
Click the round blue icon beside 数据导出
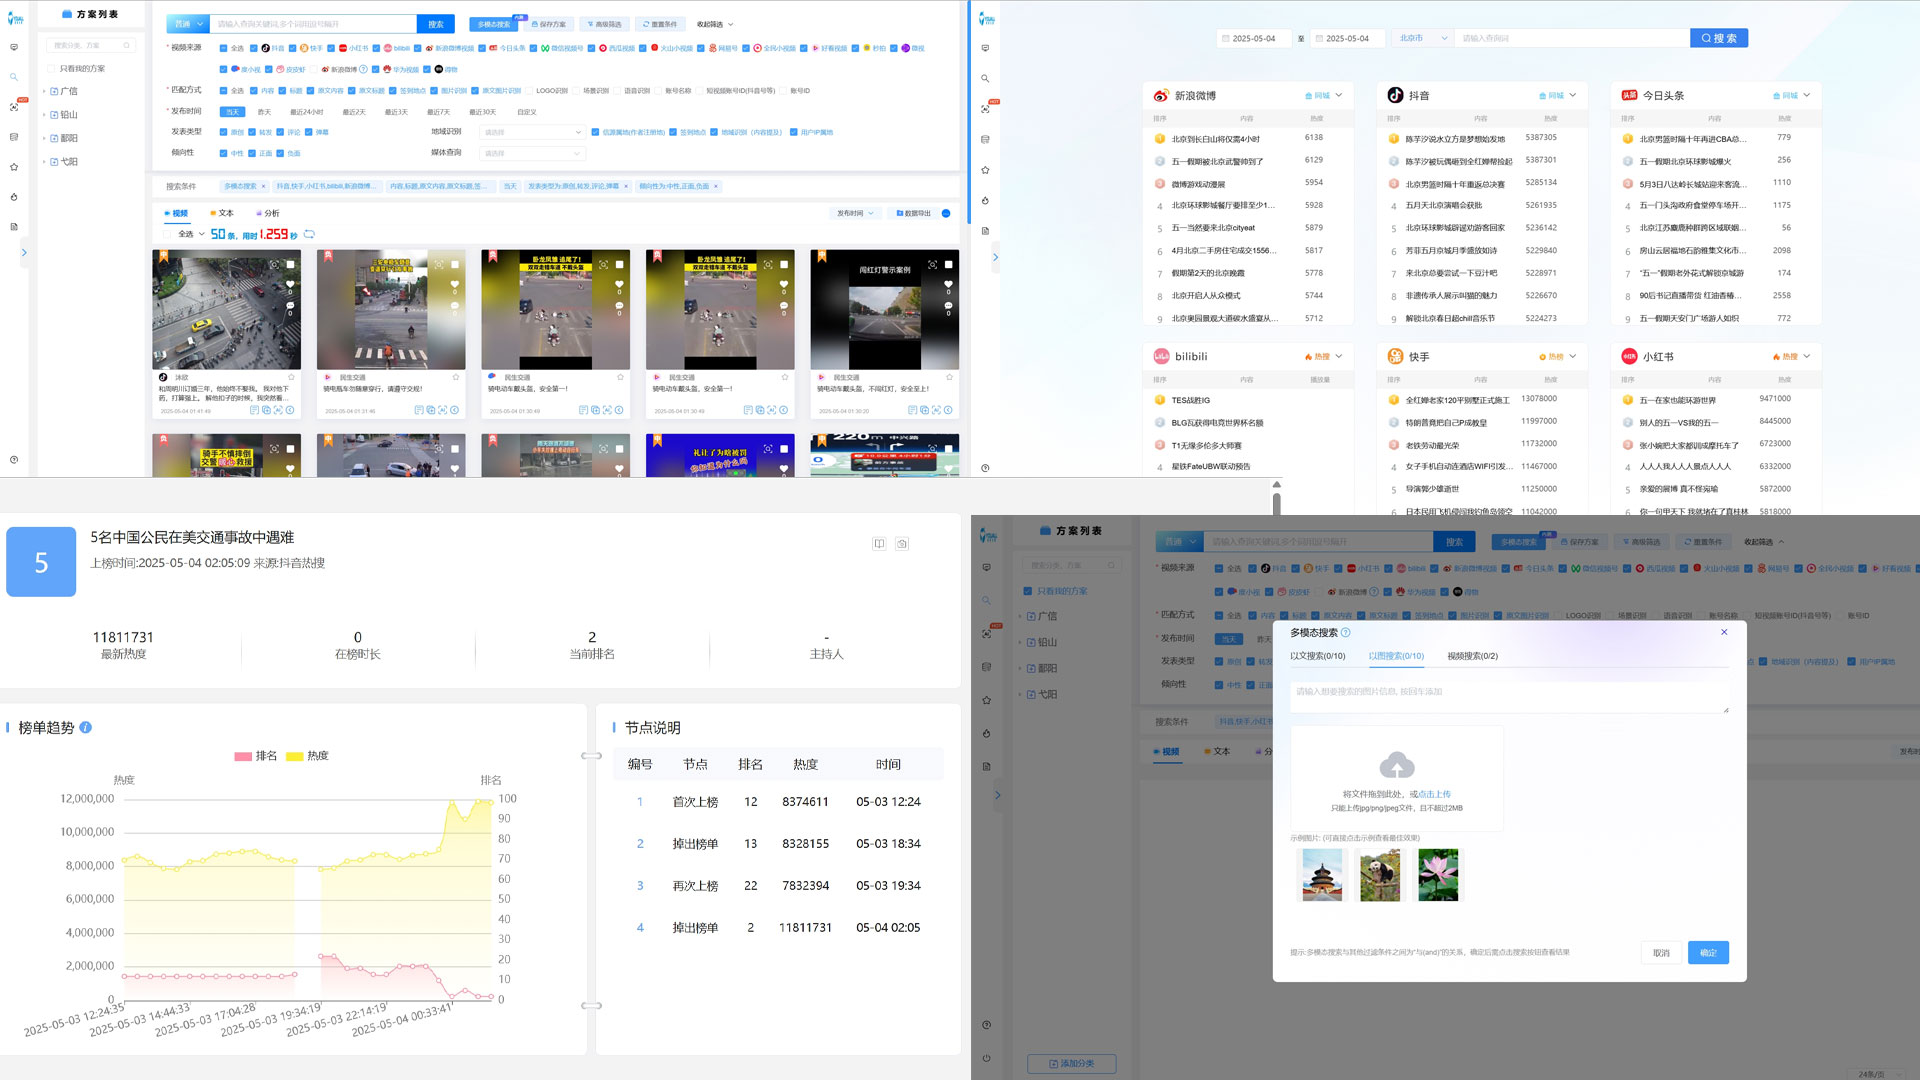tap(946, 213)
